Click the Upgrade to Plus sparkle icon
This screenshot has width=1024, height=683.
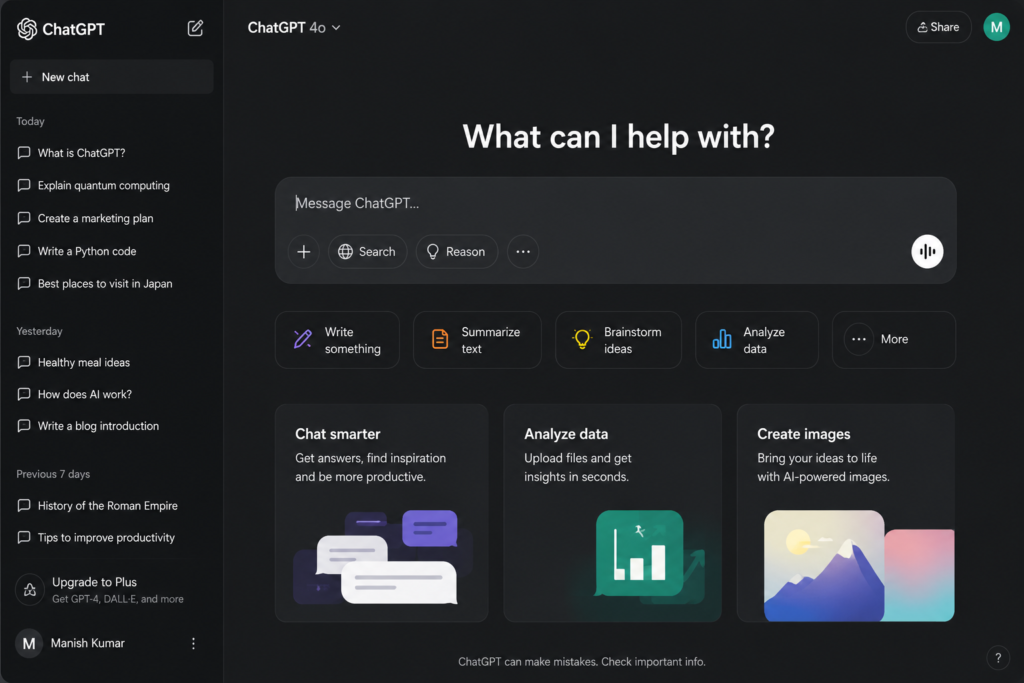[x=29, y=590]
